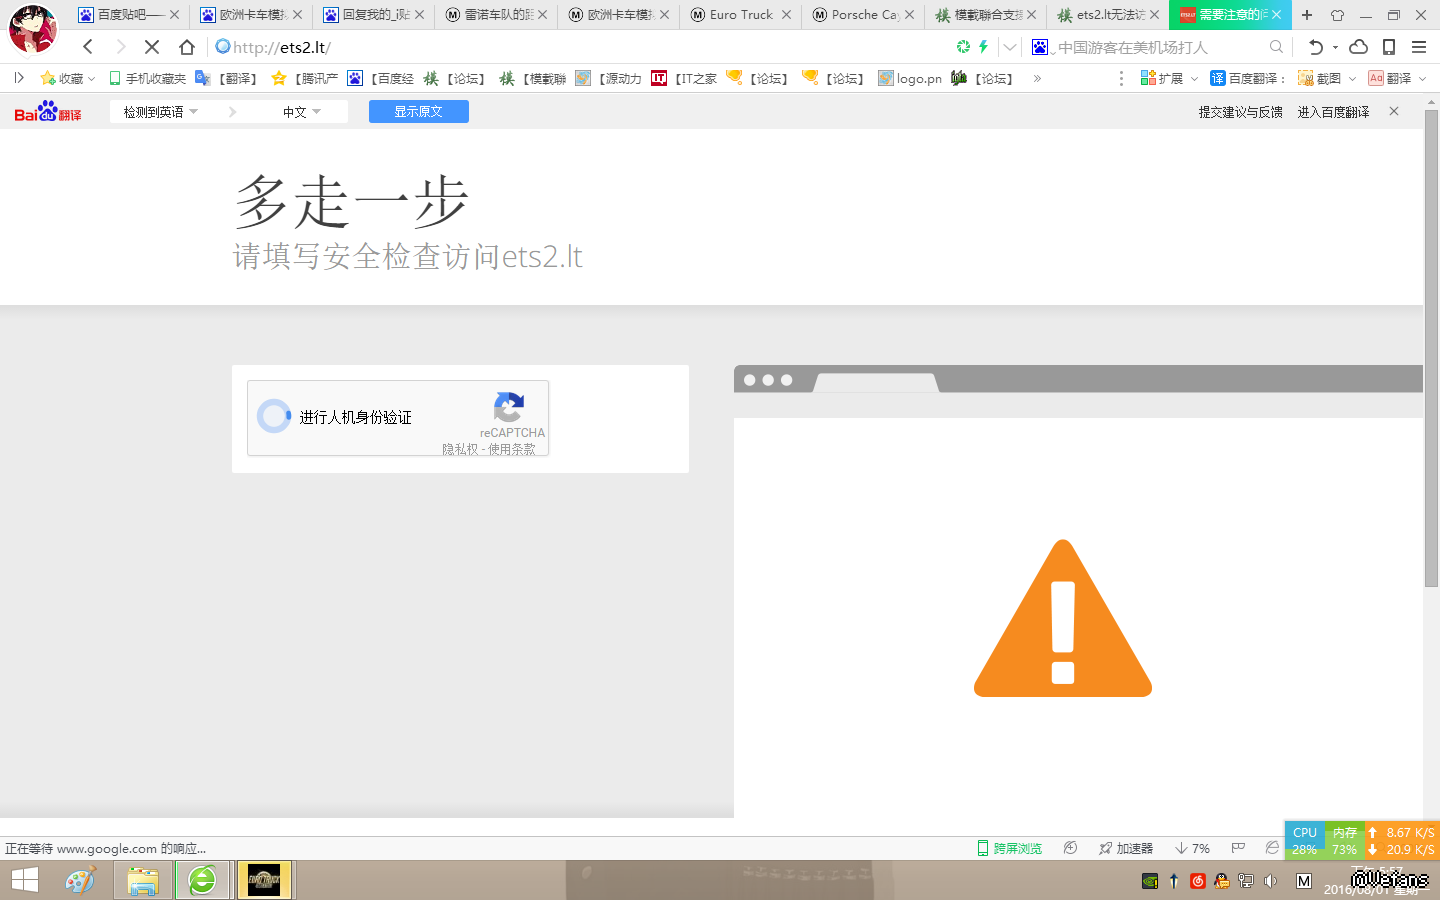
Task: Open the reCAPTCHA 隐私权 privacy link
Action: click(460, 449)
